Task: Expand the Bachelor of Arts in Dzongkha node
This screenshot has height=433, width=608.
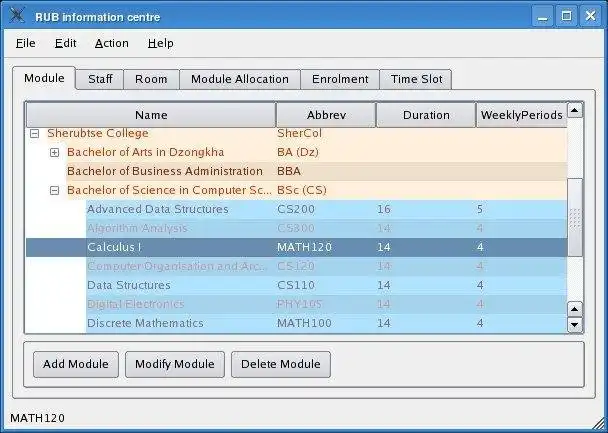Action: click(55, 153)
